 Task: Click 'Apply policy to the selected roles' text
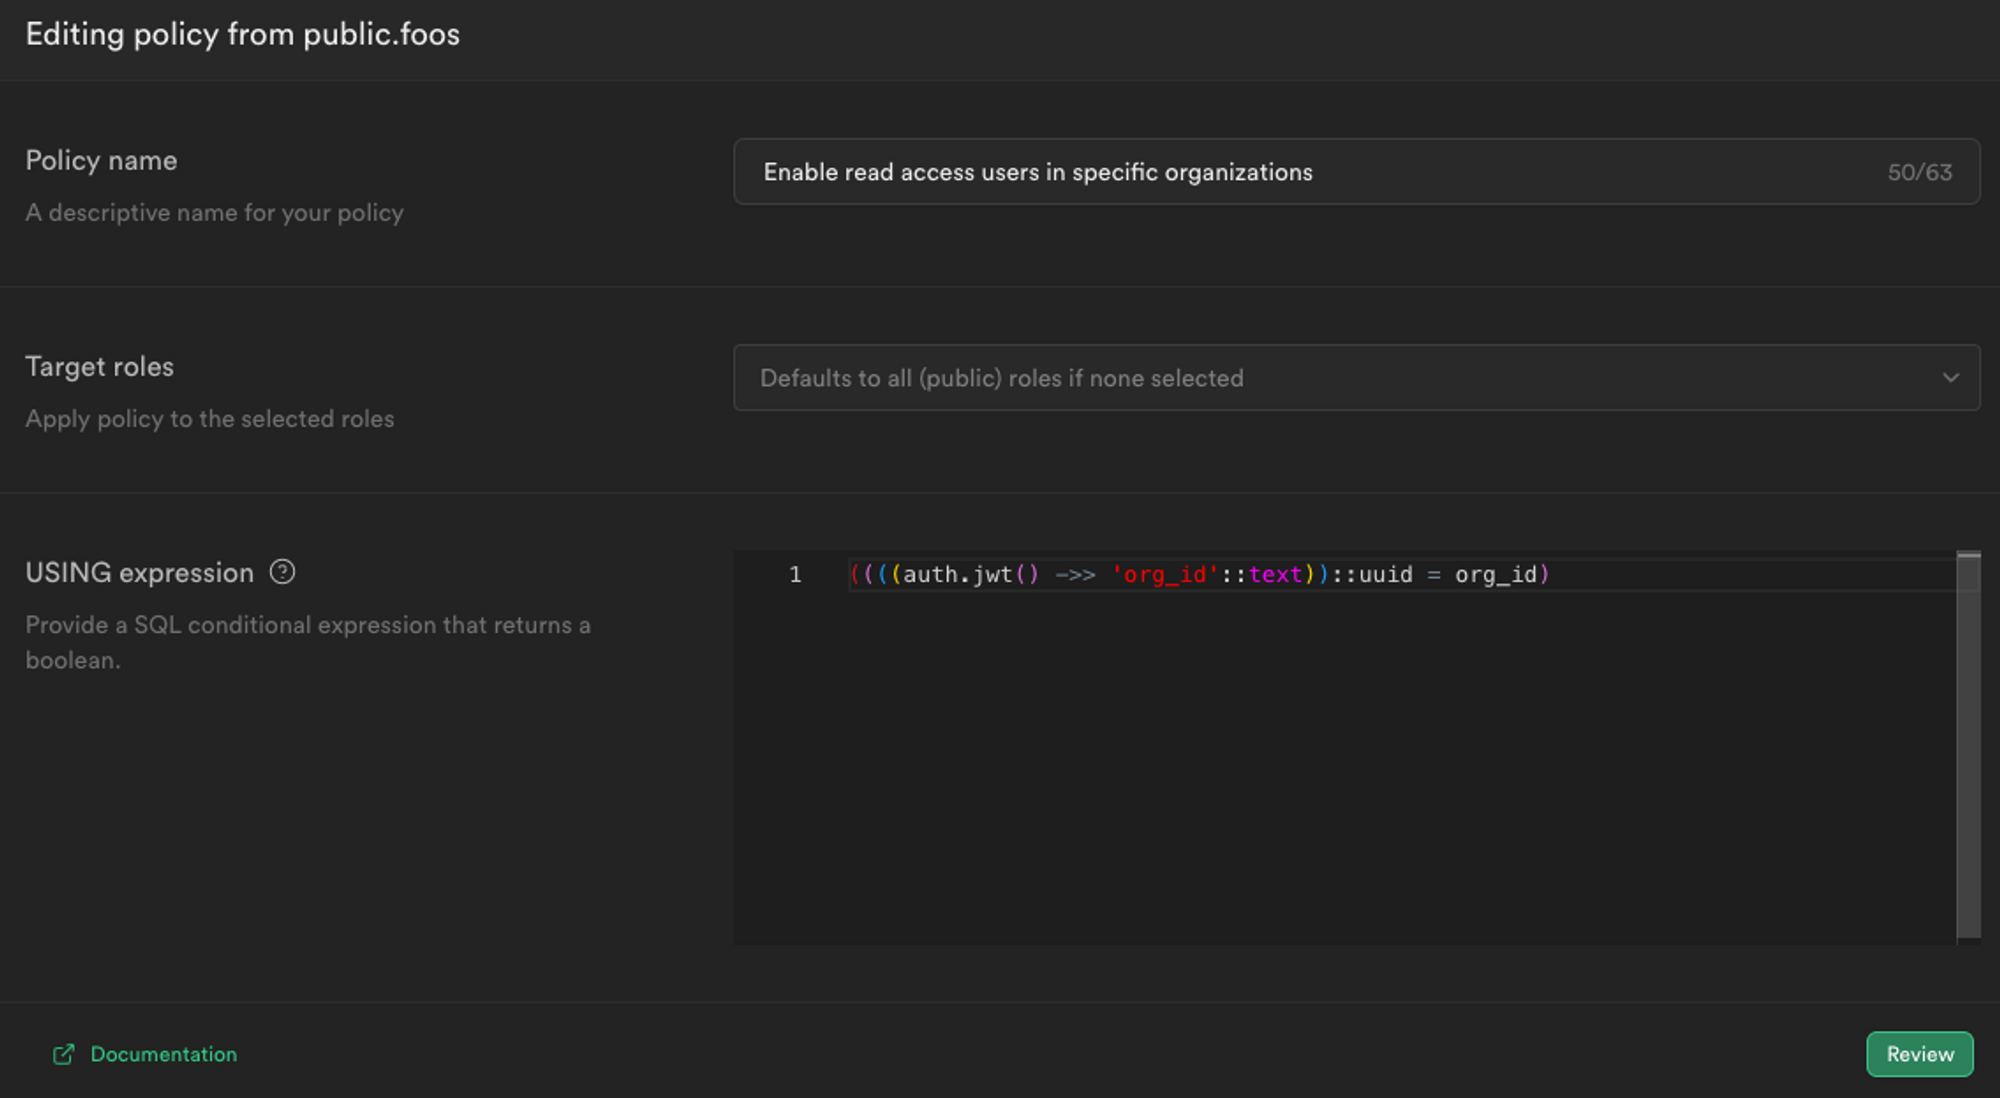(209, 419)
